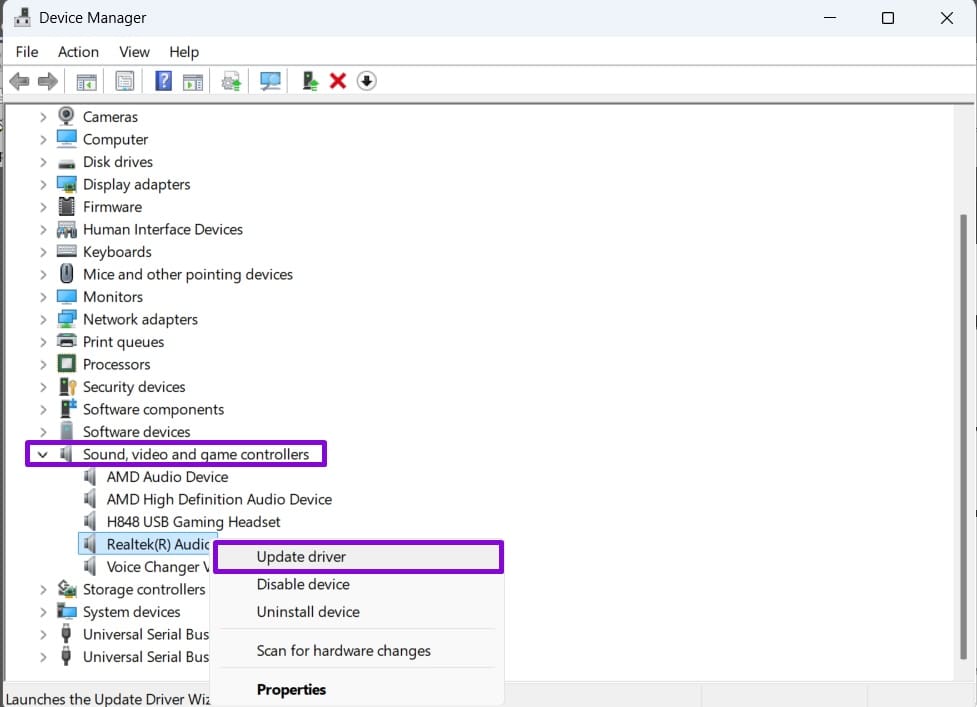Click the Show/Hide Action Pane toolbar icon

click(x=193, y=82)
